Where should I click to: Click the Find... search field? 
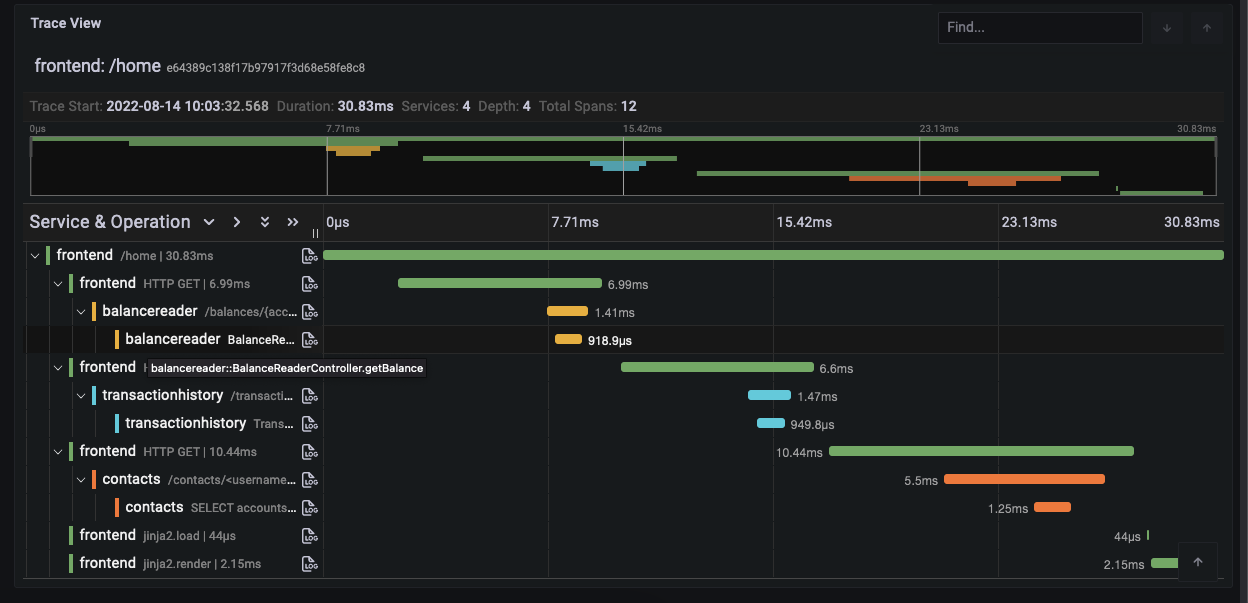point(1040,28)
